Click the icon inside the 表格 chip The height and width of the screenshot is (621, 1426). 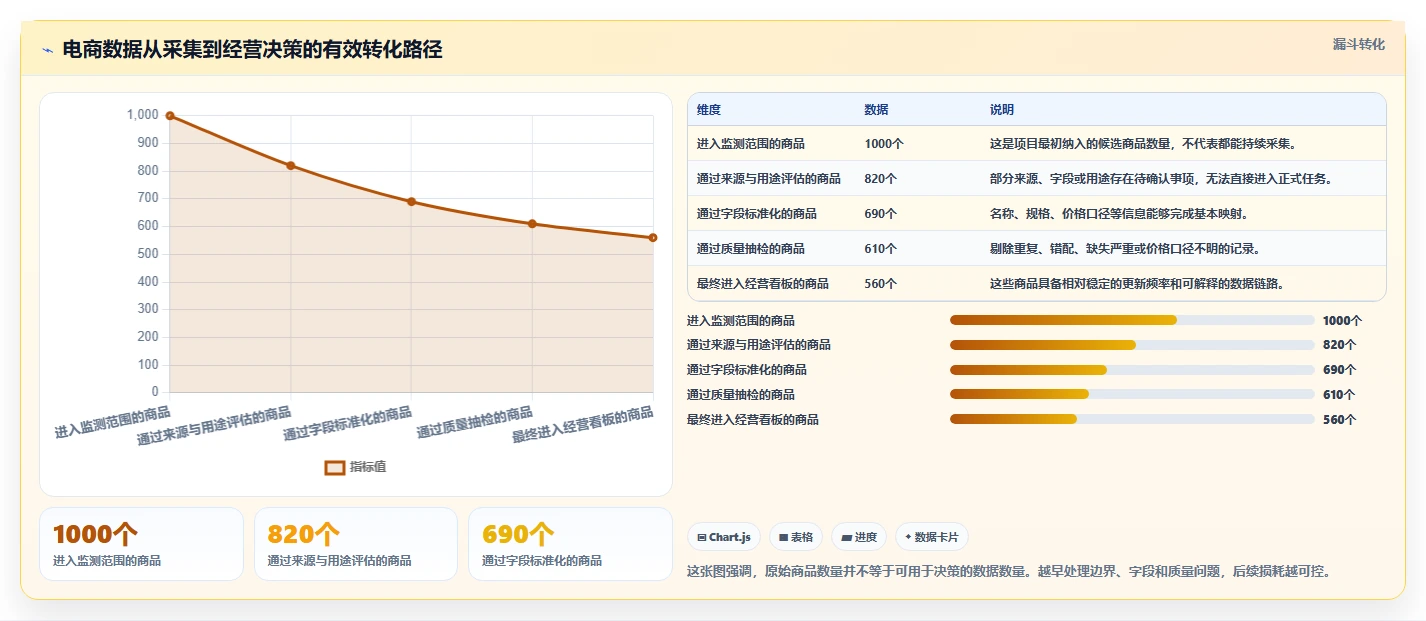click(784, 537)
